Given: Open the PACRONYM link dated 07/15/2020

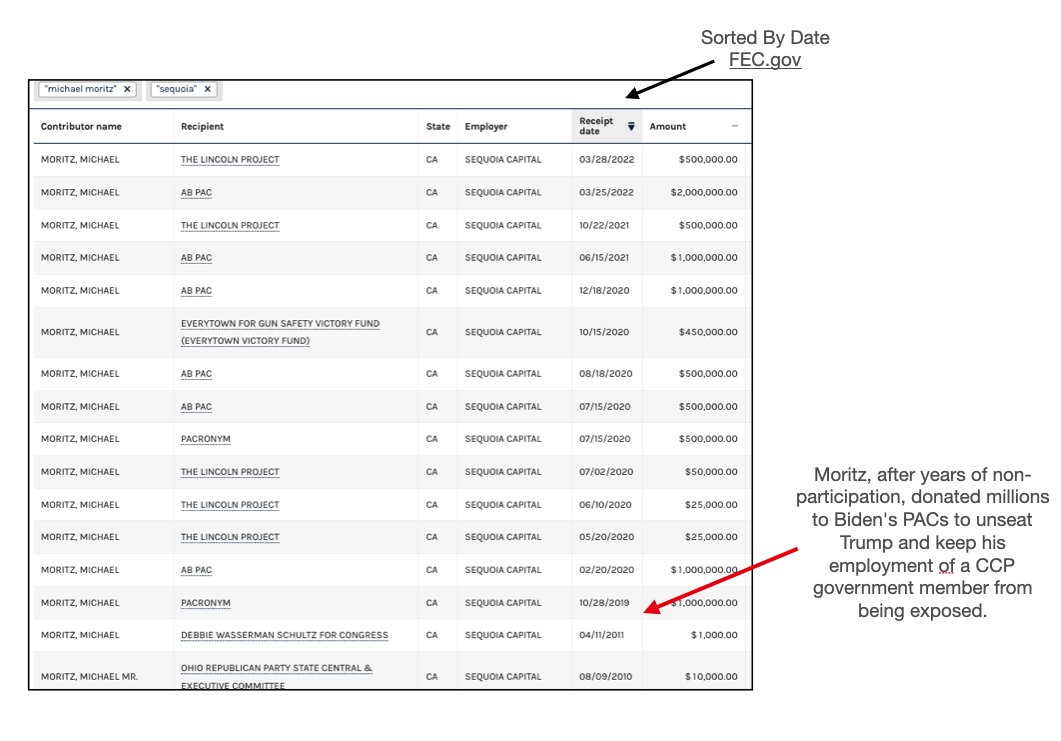Looking at the screenshot, I should pyautogui.click(x=205, y=439).
